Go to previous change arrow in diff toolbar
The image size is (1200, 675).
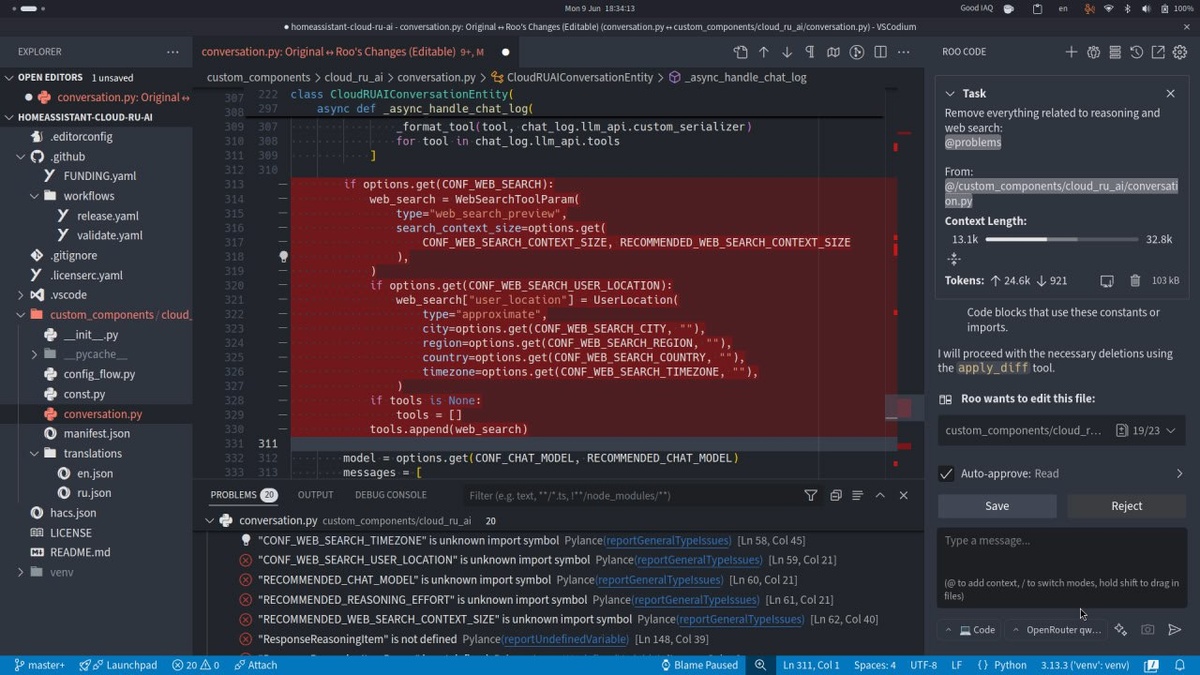764,52
